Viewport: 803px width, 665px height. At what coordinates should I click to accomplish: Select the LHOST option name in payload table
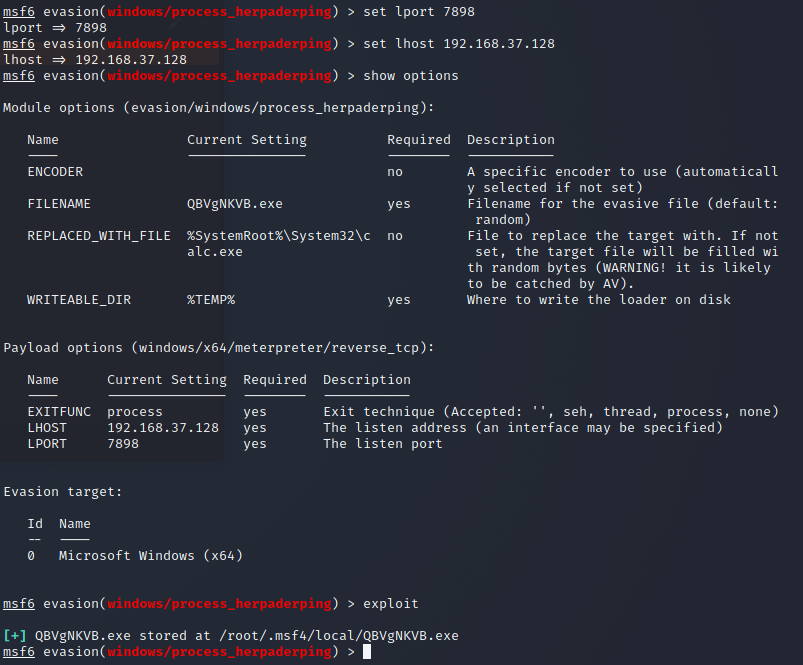point(47,427)
